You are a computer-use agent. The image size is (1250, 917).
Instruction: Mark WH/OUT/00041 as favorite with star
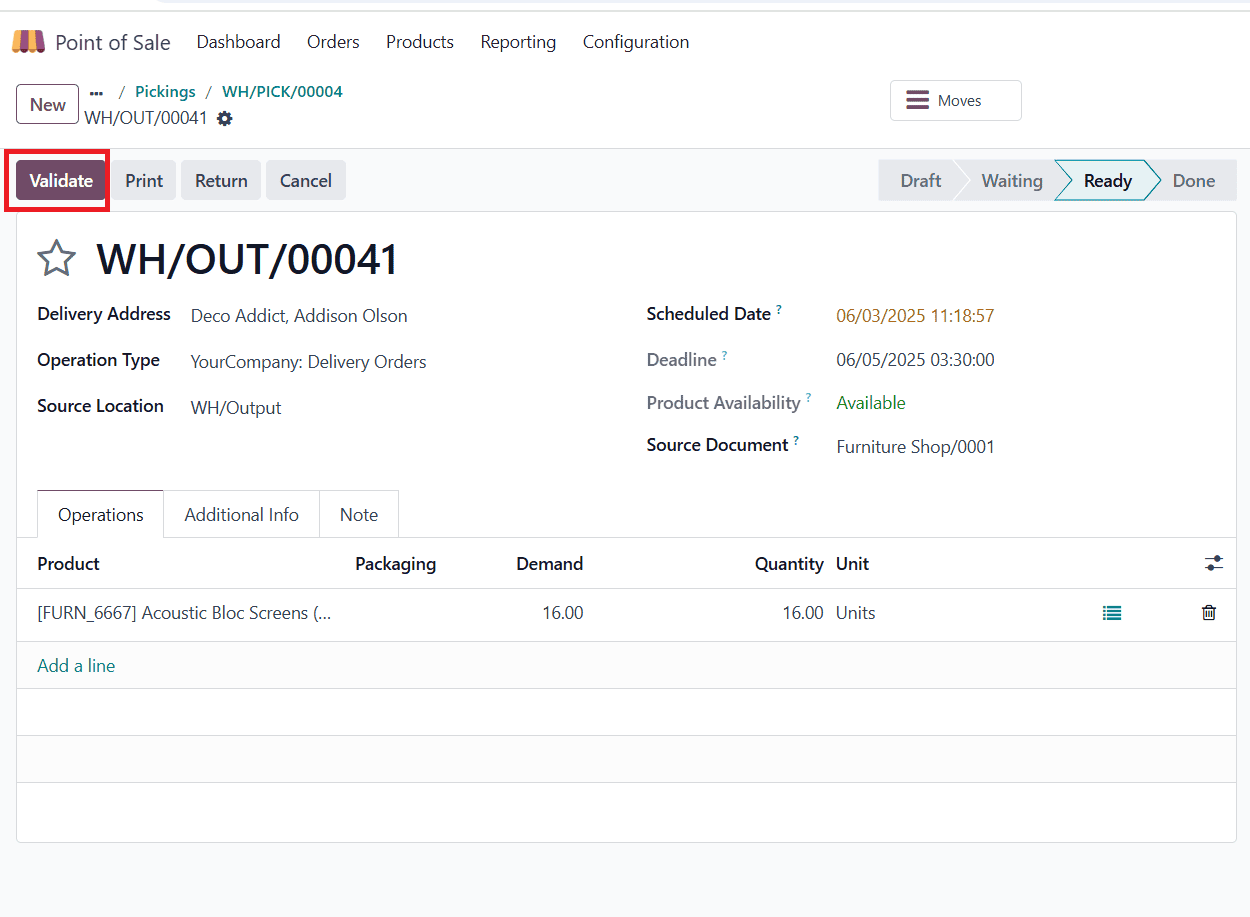click(57, 259)
